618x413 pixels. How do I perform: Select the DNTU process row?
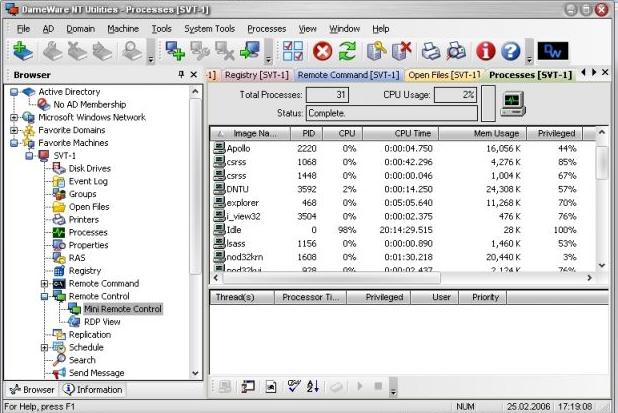402,189
